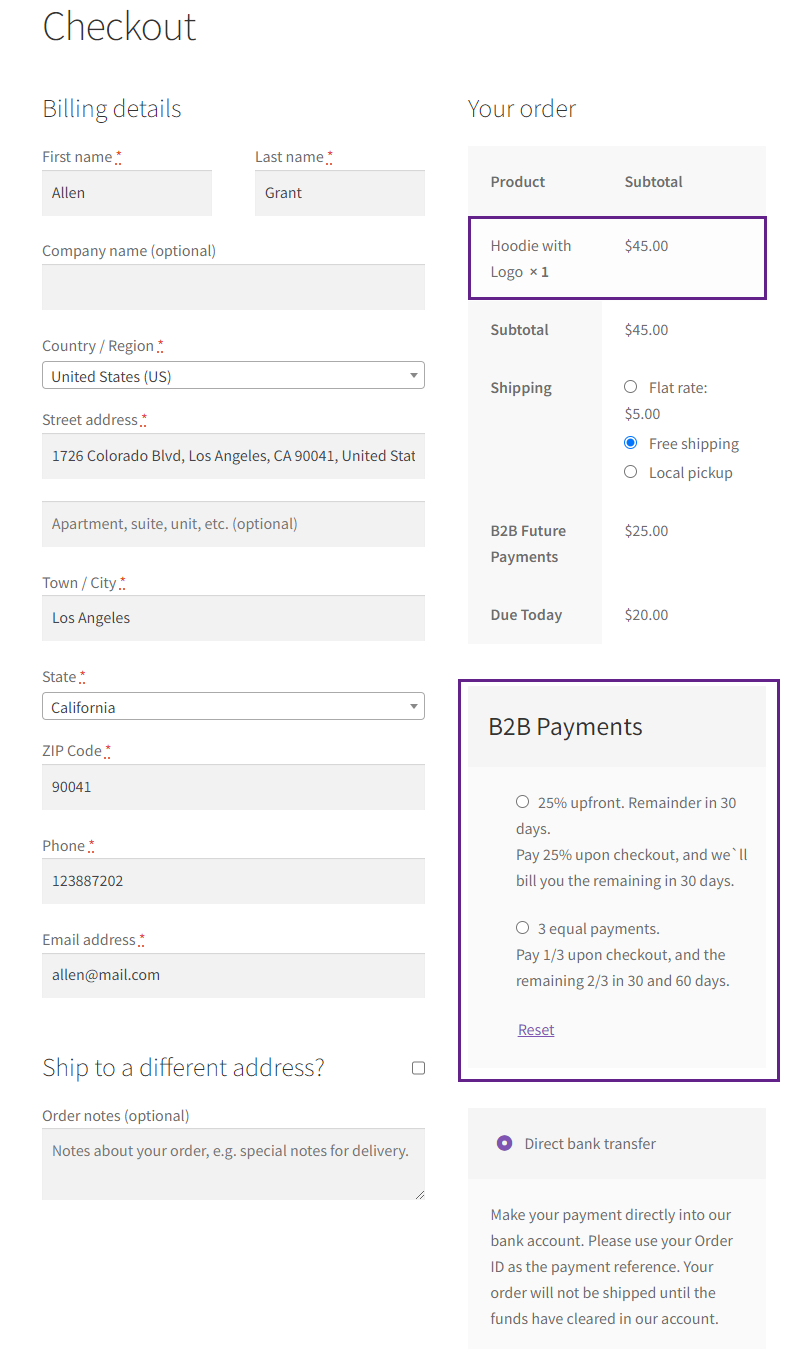795x1349 pixels.
Task: Click the Reset link in B2B Payments
Action: point(536,1029)
